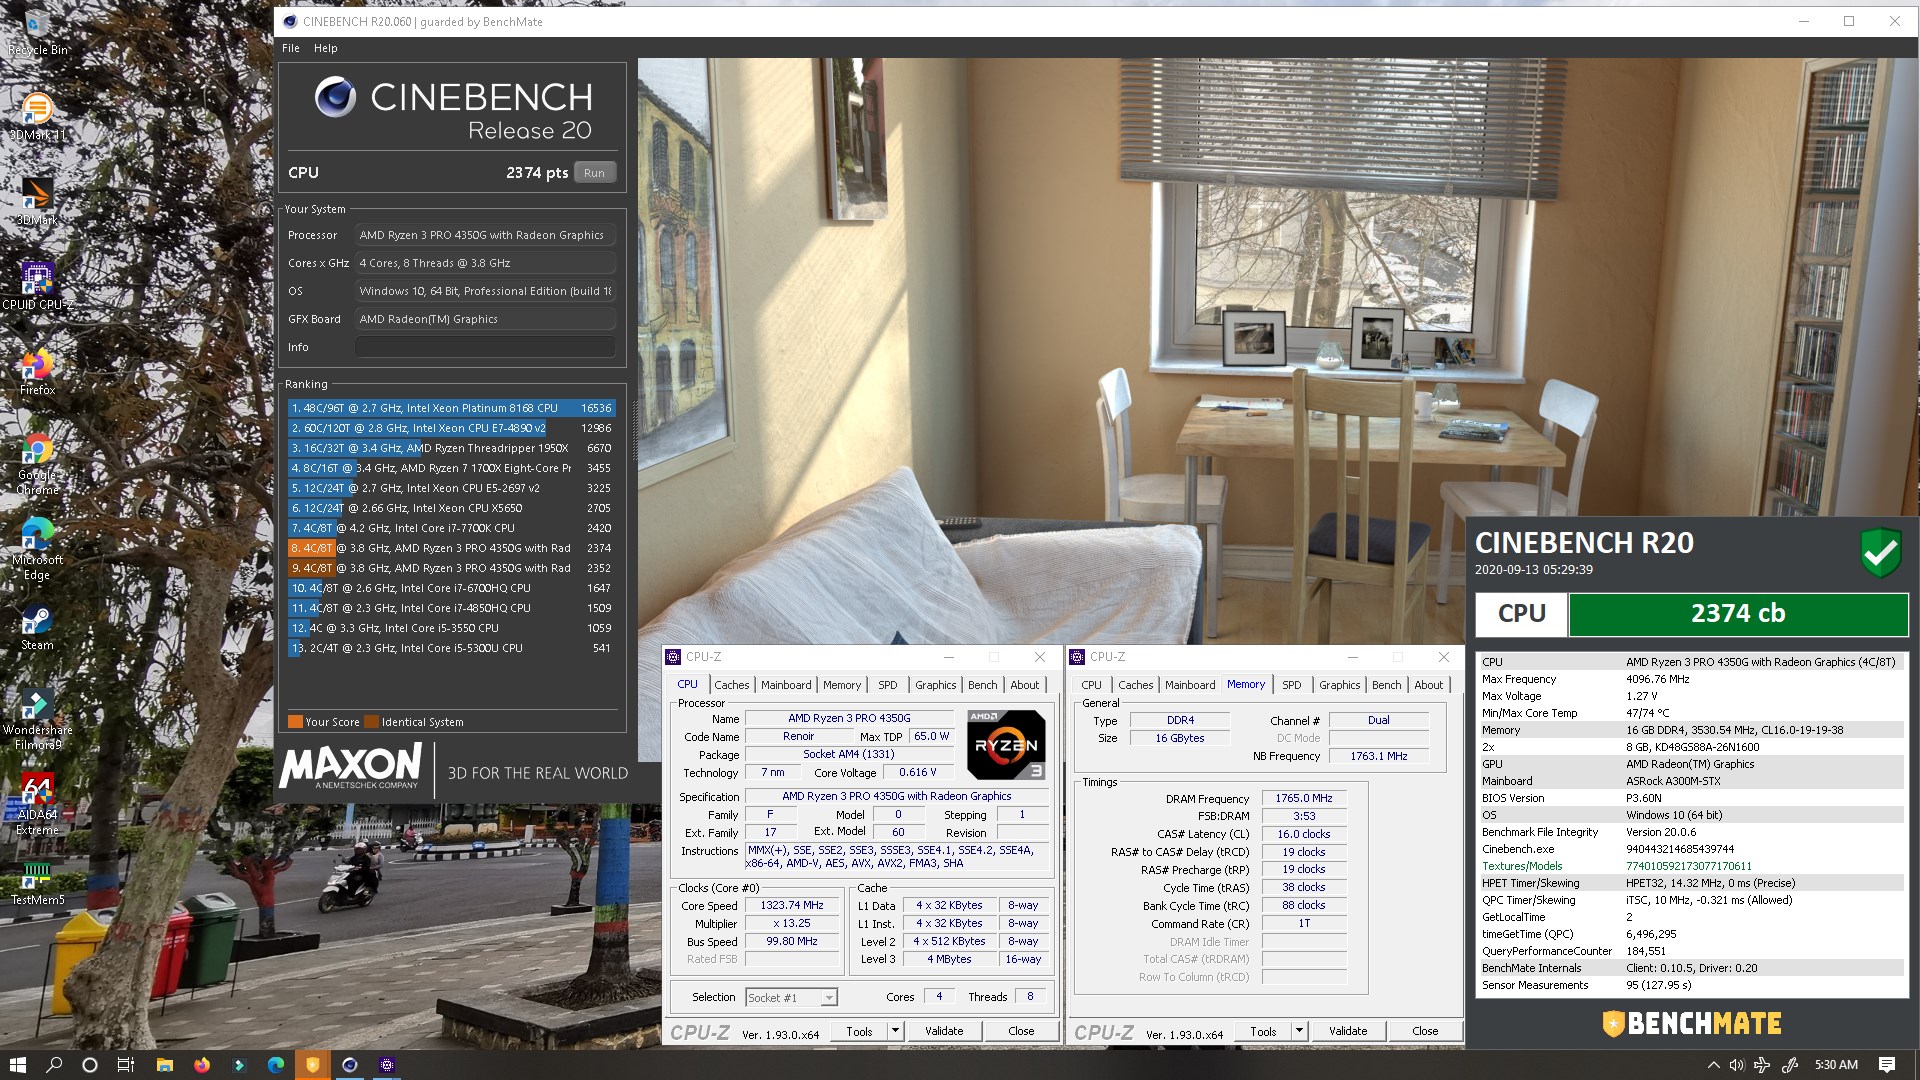This screenshot has height=1080, width=1920.
Task: Open the Socket #1 selection dropdown
Action: point(791,997)
